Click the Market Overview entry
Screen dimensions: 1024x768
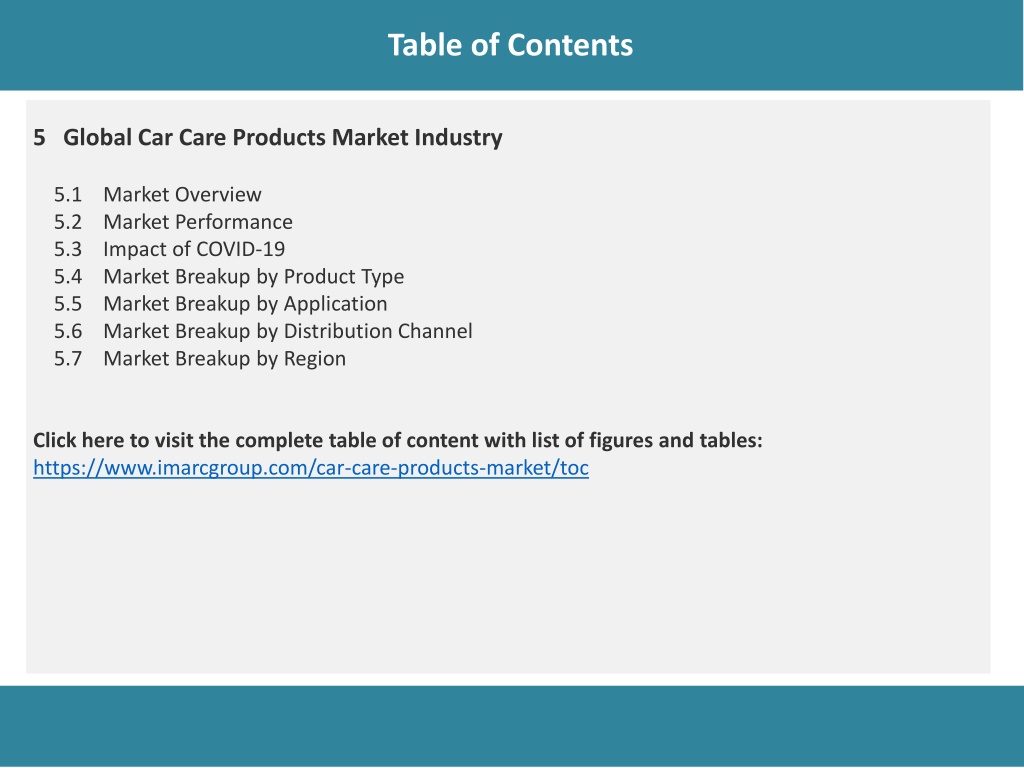tap(182, 195)
